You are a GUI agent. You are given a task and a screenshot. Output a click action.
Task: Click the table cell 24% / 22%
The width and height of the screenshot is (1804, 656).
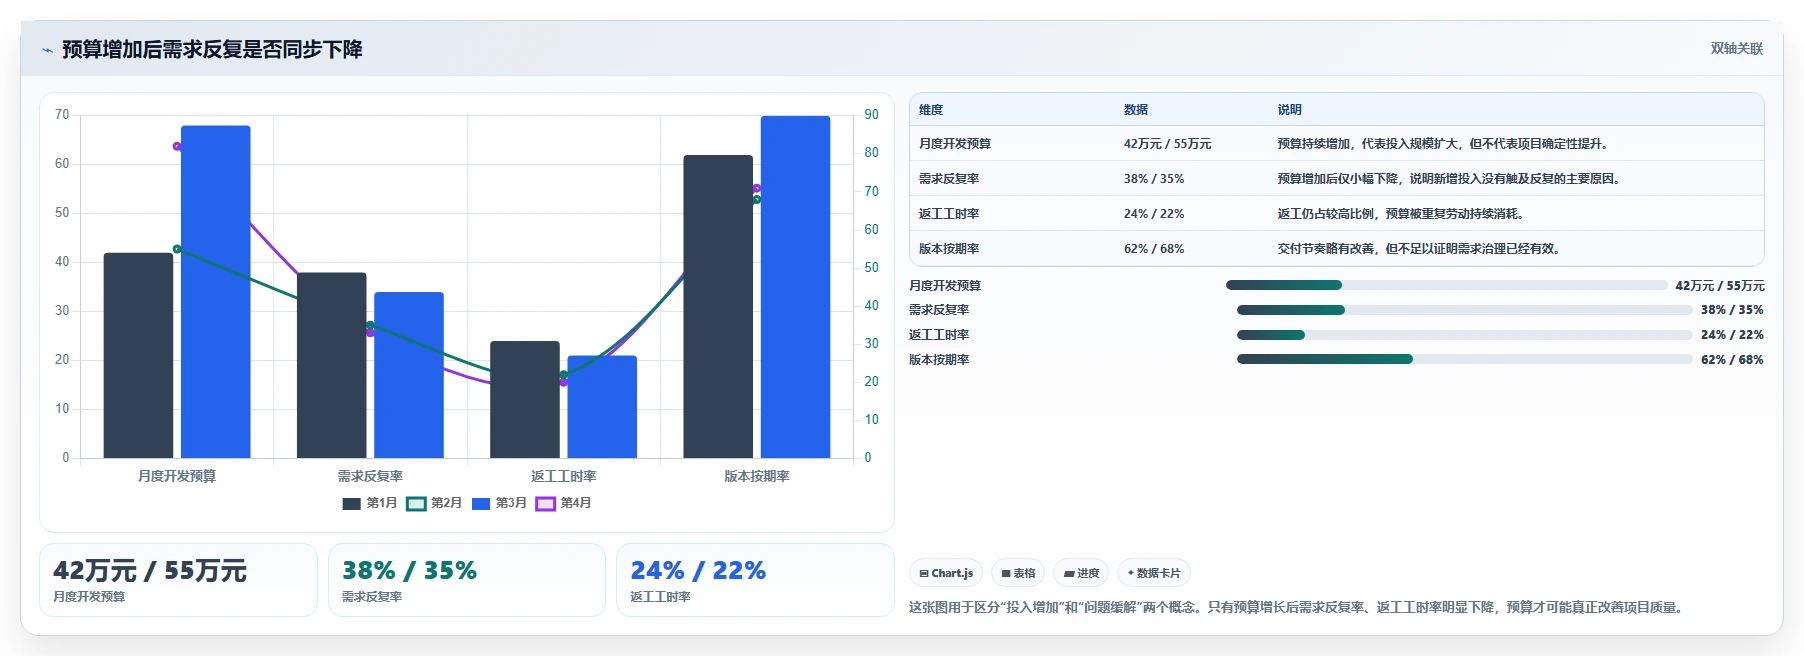(x=1154, y=214)
